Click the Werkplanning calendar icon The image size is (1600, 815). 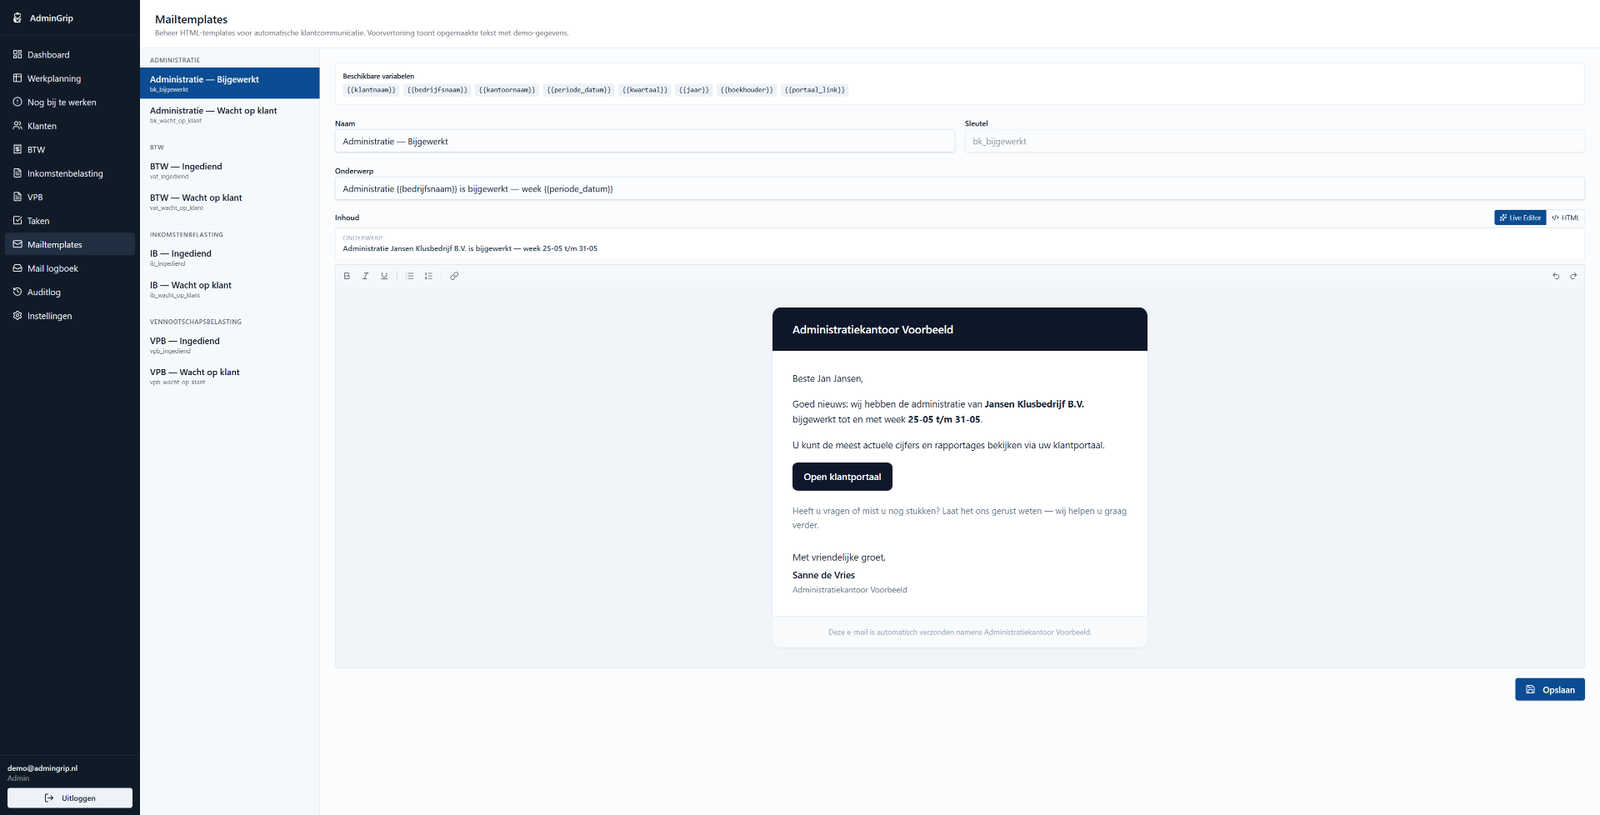tap(17, 78)
